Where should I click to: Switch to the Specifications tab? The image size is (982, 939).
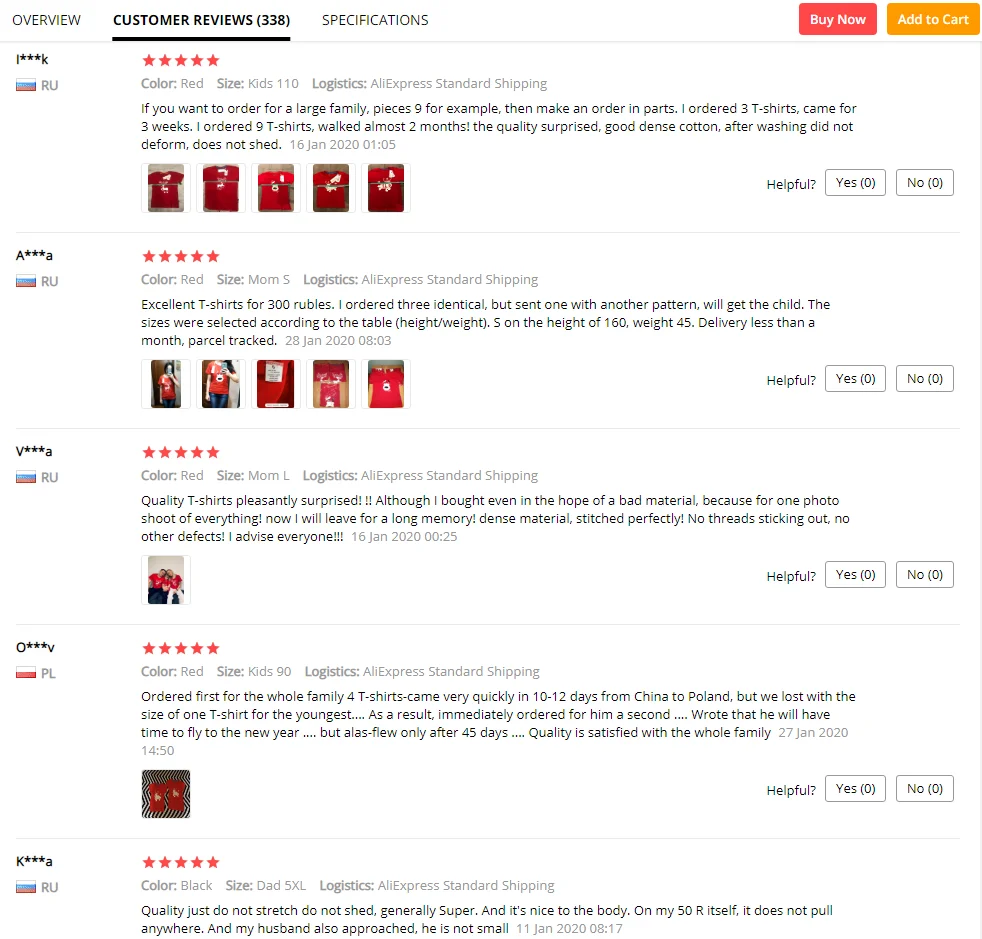tap(375, 20)
